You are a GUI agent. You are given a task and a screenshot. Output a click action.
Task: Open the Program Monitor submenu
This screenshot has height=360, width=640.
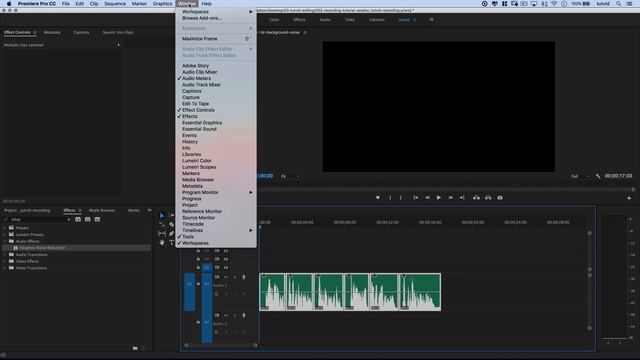tap(216, 192)
